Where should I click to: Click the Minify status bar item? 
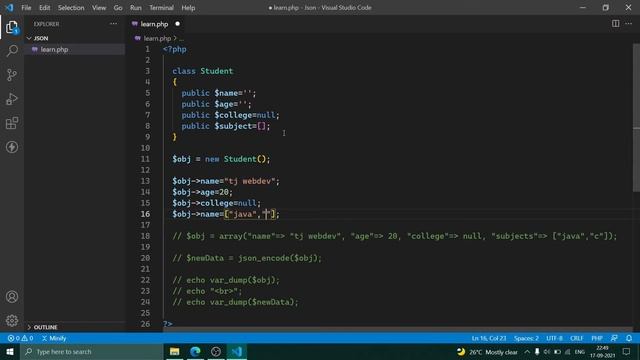(x=54, y=338)
